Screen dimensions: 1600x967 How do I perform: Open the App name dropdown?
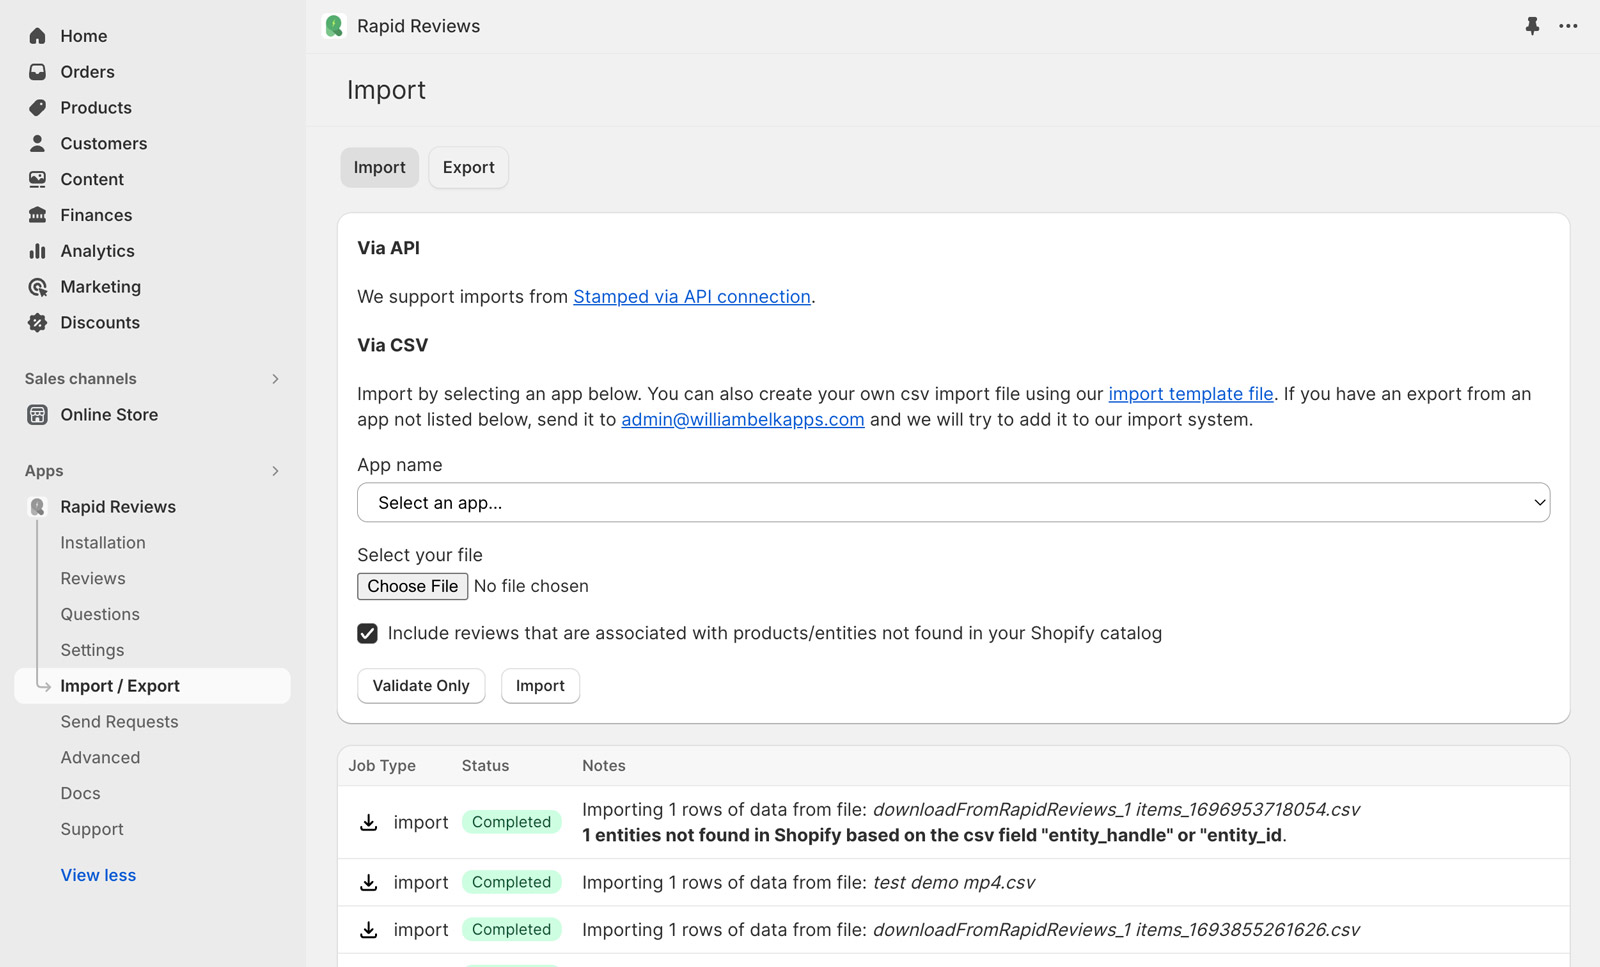coord(953,503)
